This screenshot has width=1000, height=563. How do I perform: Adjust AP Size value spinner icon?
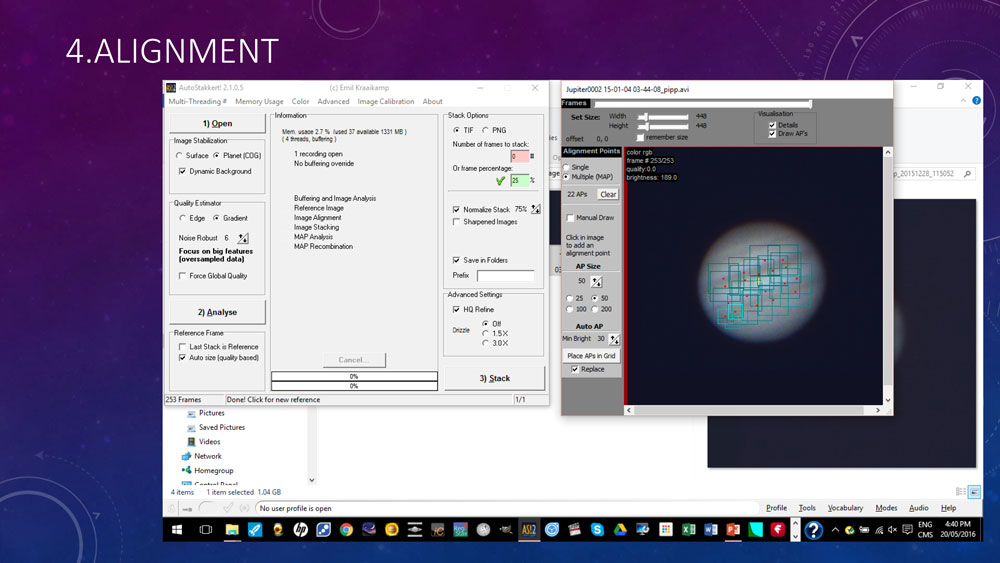point(596,281)
